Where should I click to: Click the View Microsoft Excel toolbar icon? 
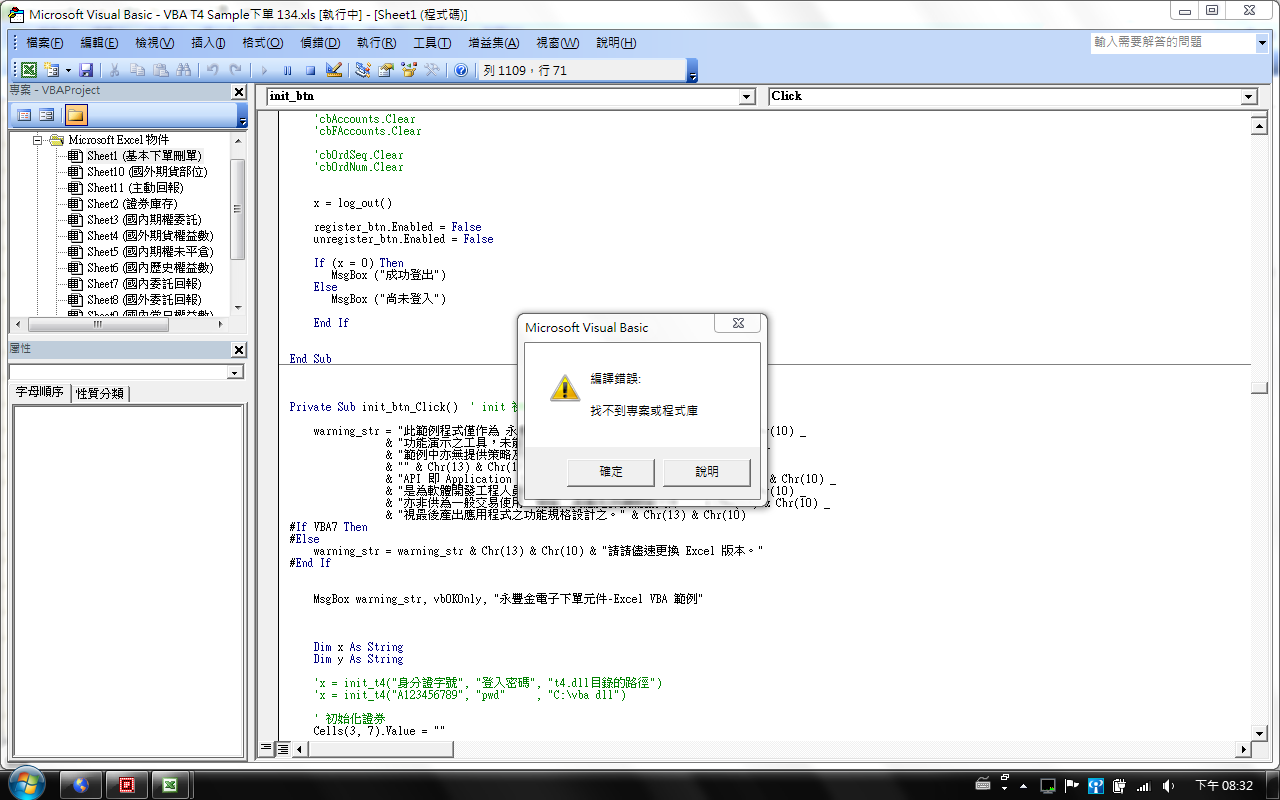pos(29,70)
